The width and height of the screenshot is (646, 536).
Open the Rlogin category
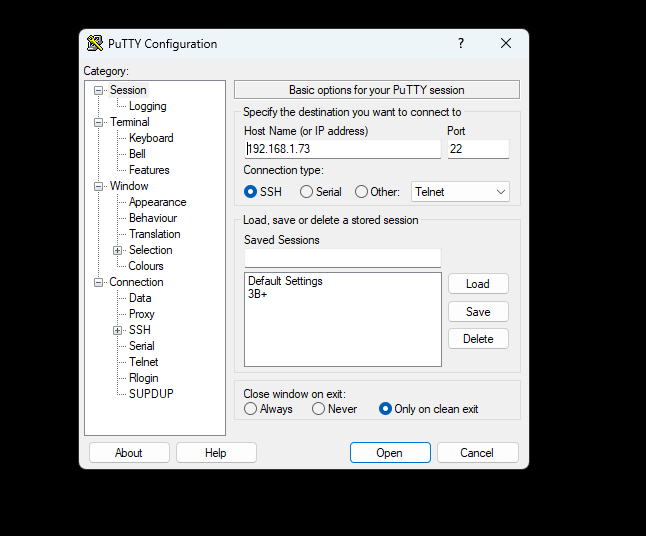(143, 378)
